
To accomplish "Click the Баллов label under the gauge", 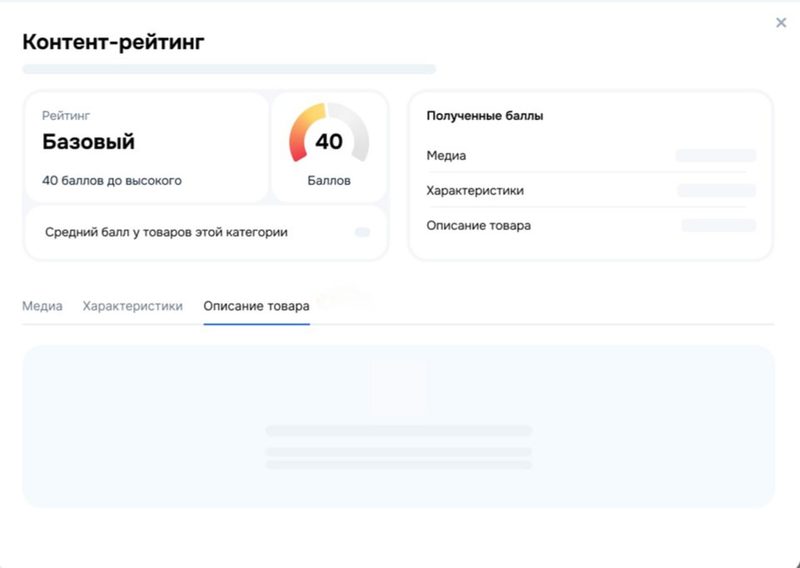I will click(x=329, y=181).
